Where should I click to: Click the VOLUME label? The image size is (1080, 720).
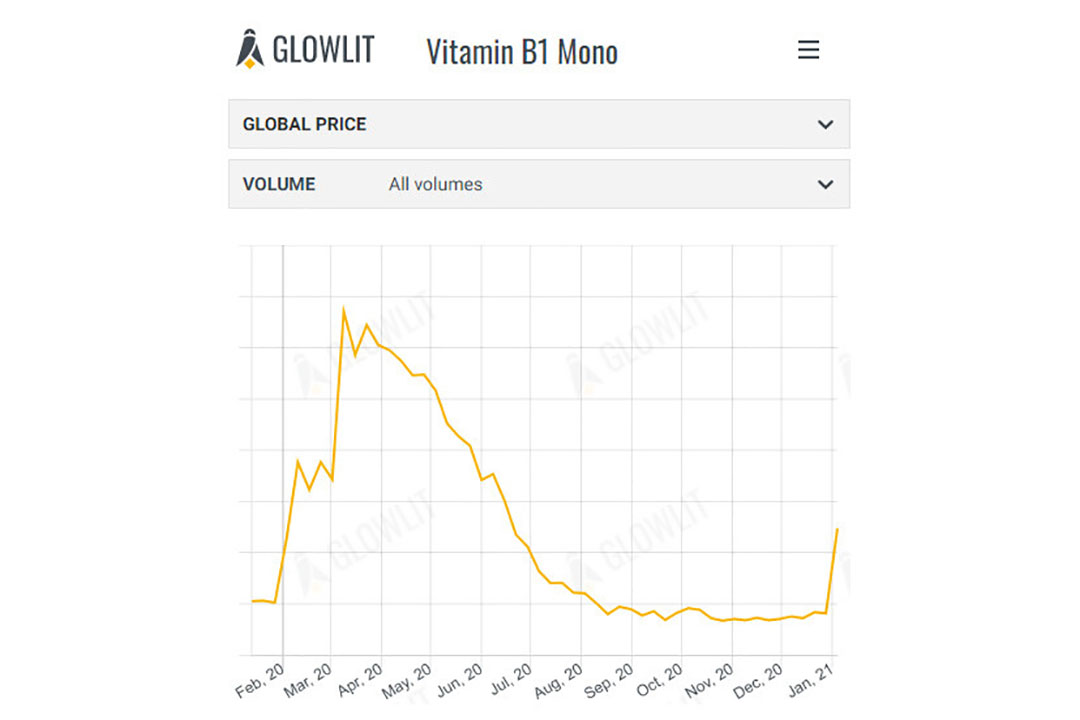coord(279,185)
